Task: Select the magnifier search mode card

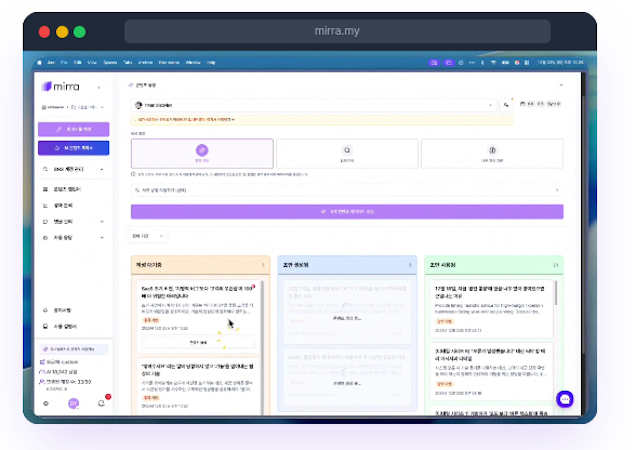Action: (x=347, y=153)
